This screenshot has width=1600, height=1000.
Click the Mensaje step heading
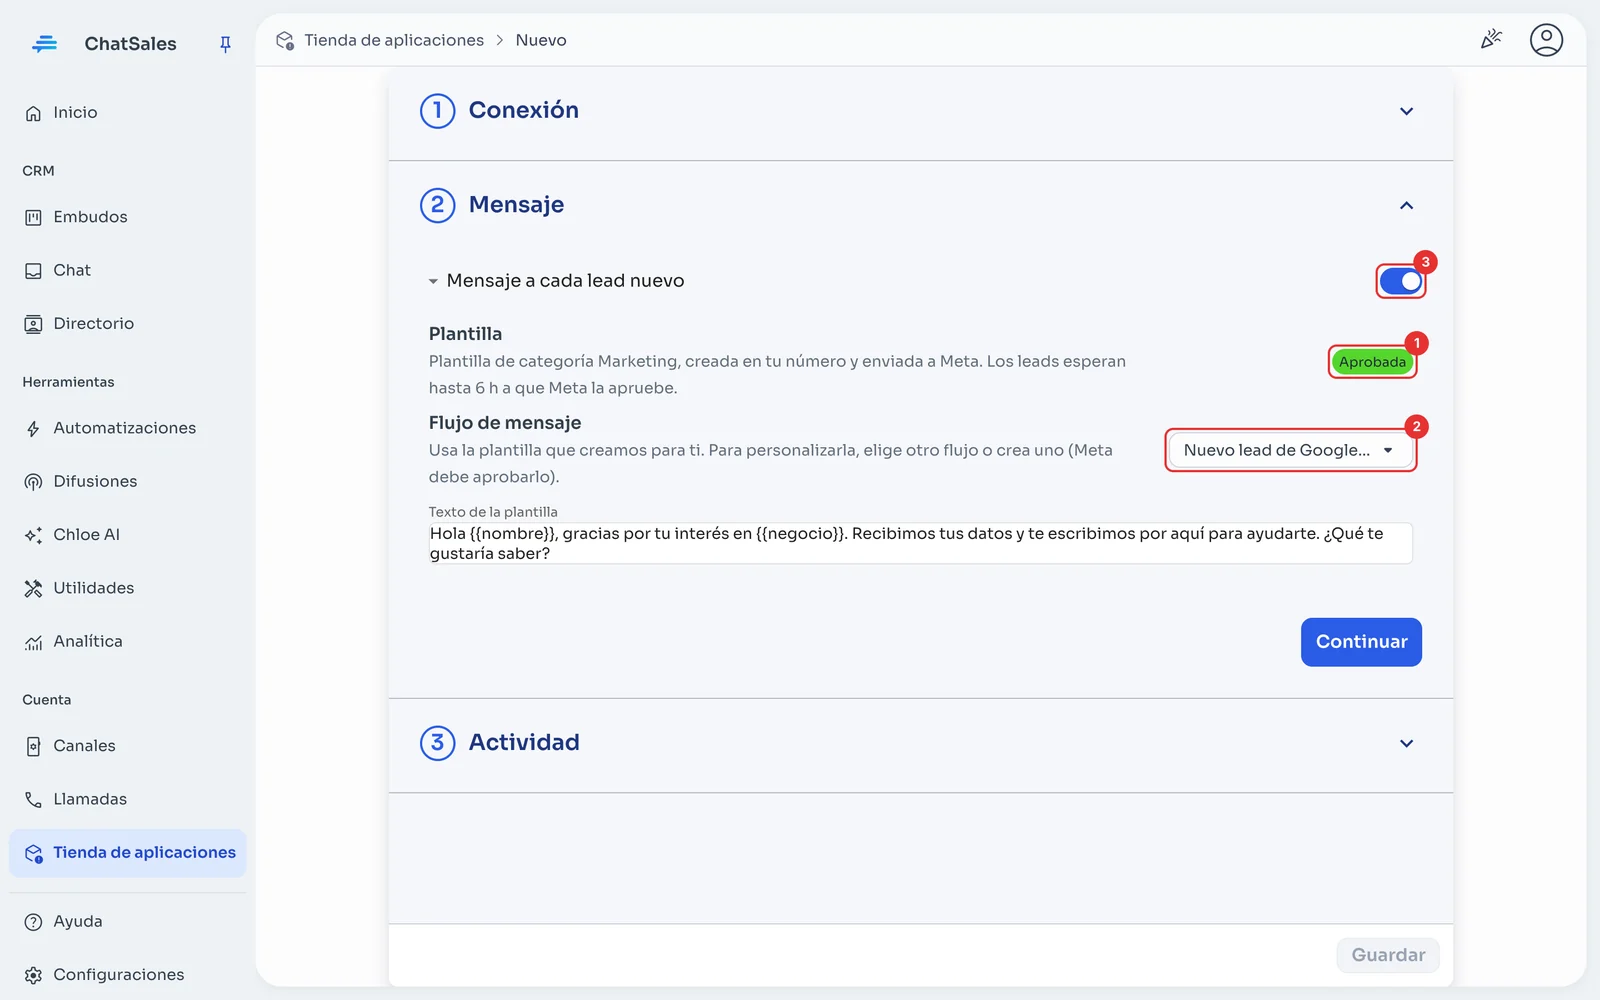(516, 204)
